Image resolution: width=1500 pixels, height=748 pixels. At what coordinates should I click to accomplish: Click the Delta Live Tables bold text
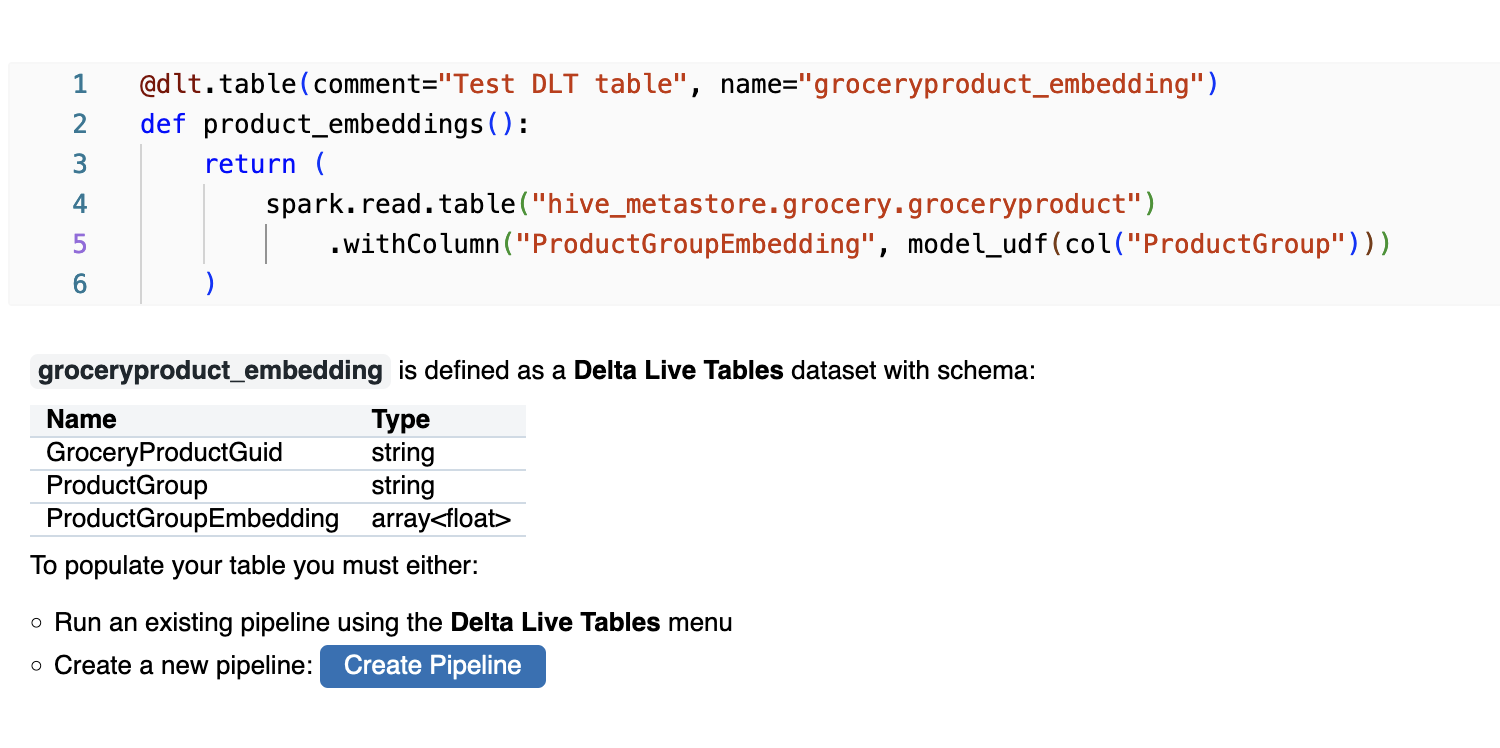click(x=678, y=369)
